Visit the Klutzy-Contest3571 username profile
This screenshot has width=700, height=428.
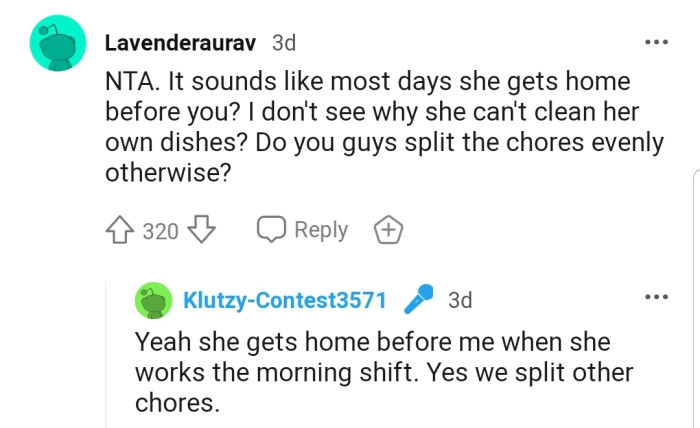285,300
